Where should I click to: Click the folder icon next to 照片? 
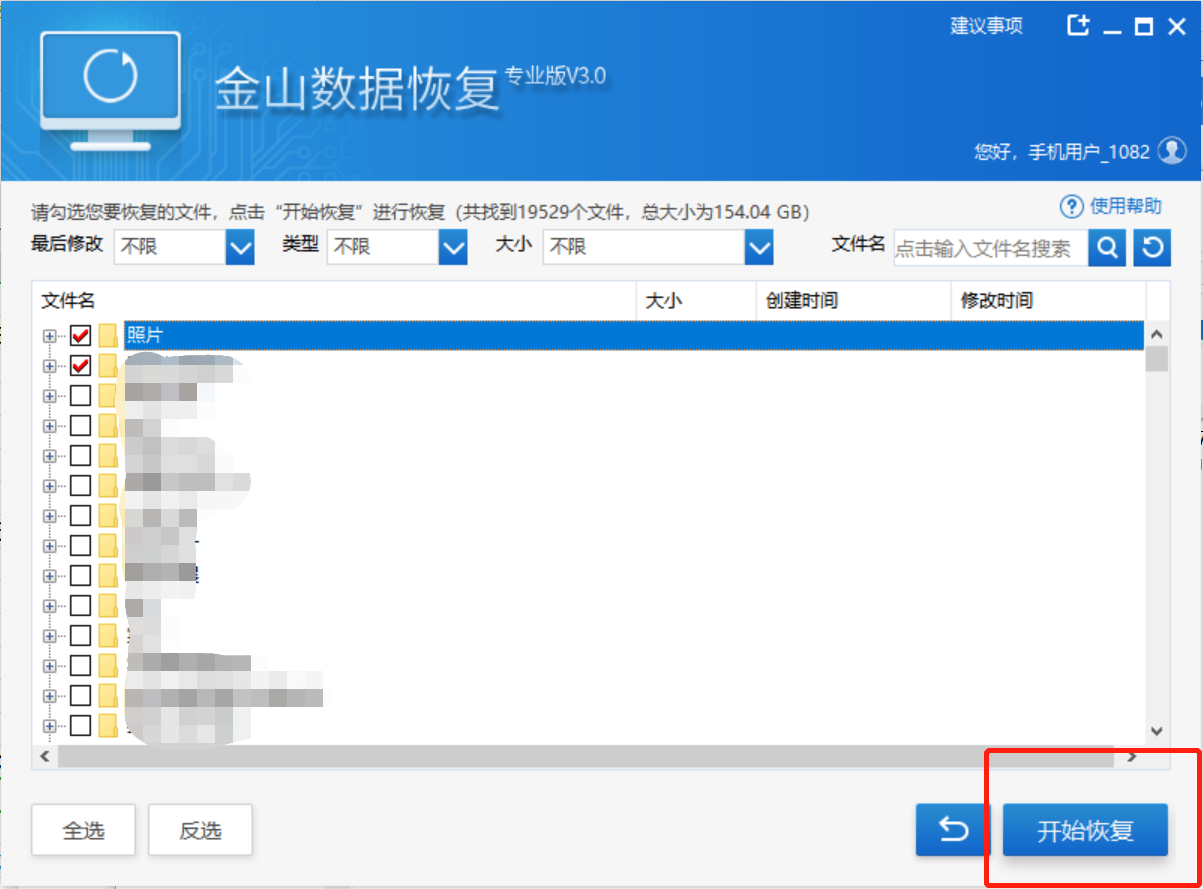click(x=110, y=335)
